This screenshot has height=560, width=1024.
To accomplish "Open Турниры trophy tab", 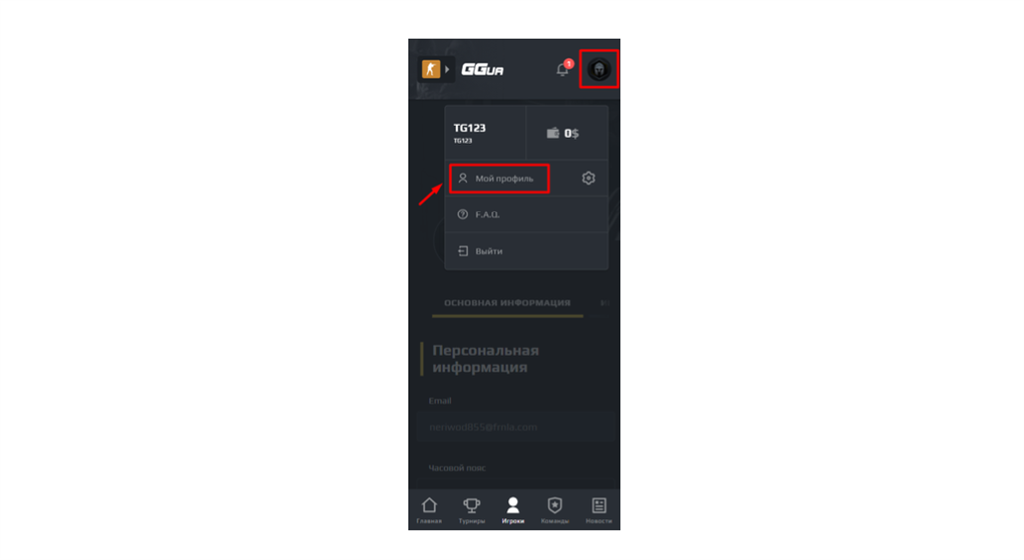I will click(x=472, y=510).
